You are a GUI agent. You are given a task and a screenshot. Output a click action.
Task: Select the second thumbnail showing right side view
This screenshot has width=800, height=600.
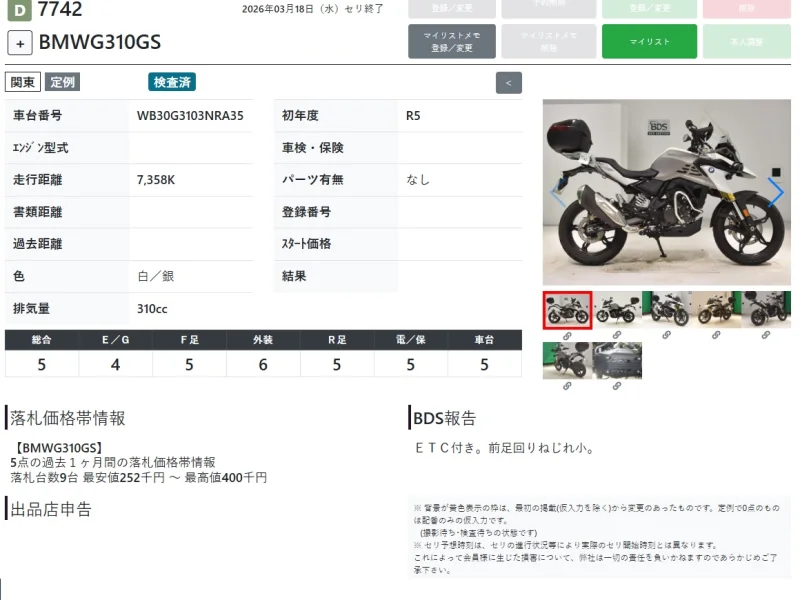click(617, 310)
